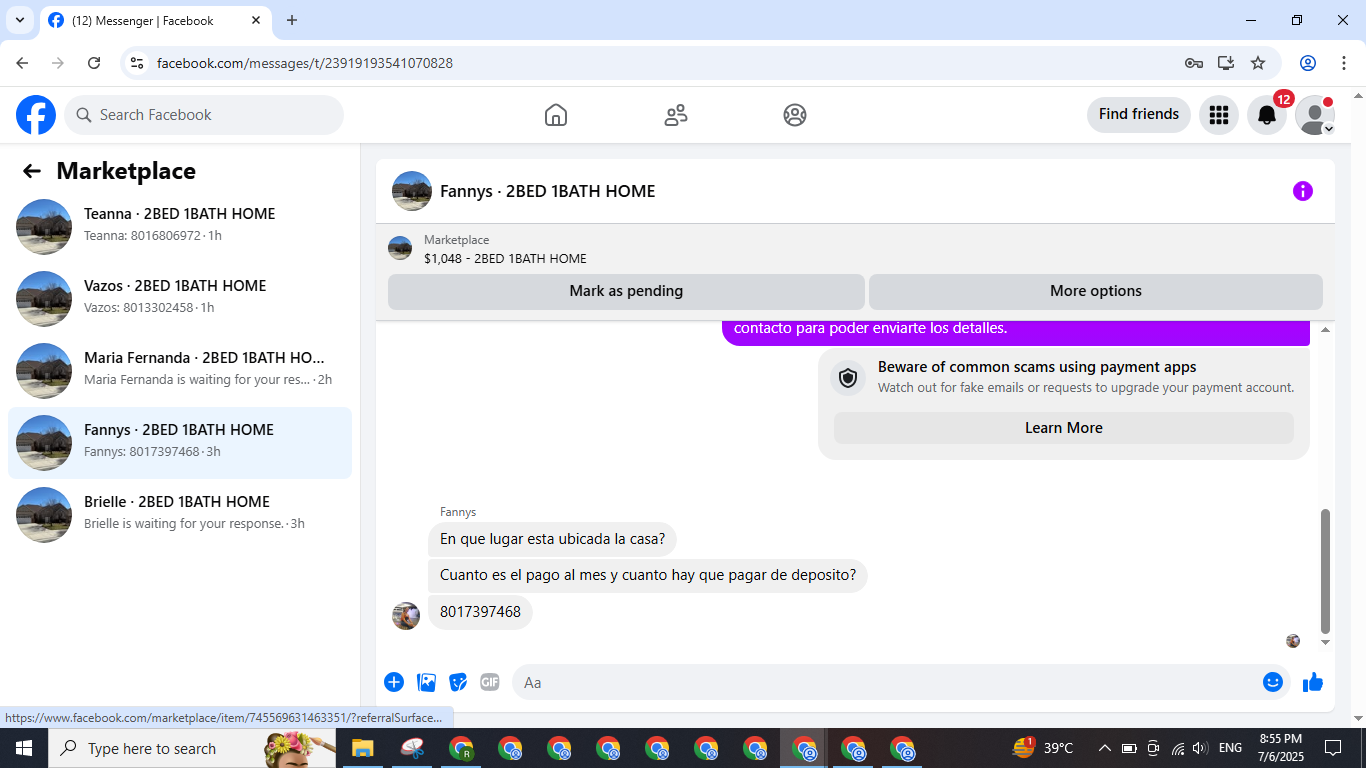This screenshot has height=768, width=1366.
Task: Open File Explorer from the taskbar
Action: pyautogui.click(x=362, y=748)
